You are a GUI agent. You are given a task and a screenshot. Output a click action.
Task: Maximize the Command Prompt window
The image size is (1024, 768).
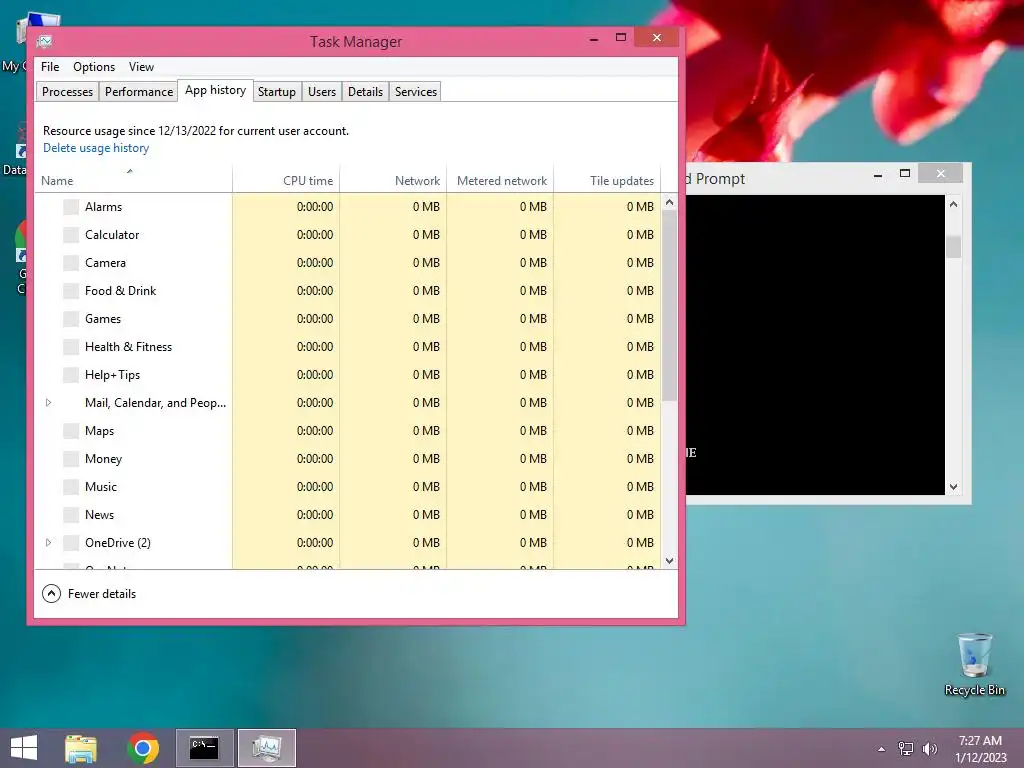point(904,174)
